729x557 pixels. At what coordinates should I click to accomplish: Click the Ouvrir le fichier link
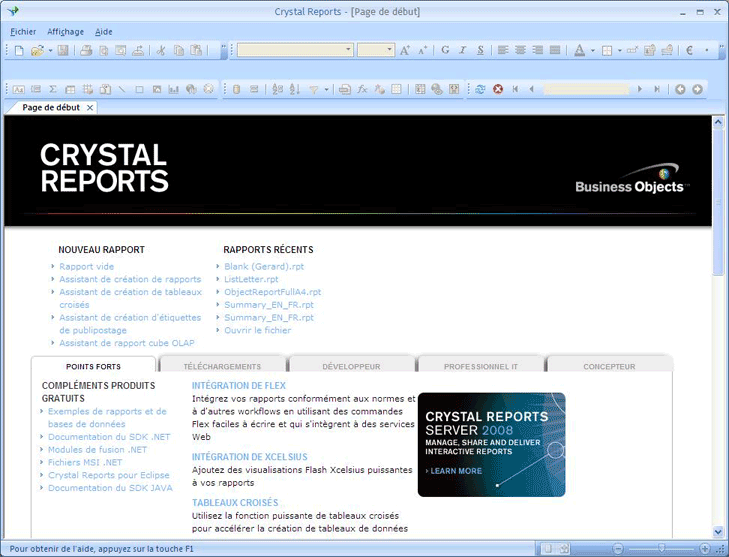pyautogui.click(x=258, y=330)
